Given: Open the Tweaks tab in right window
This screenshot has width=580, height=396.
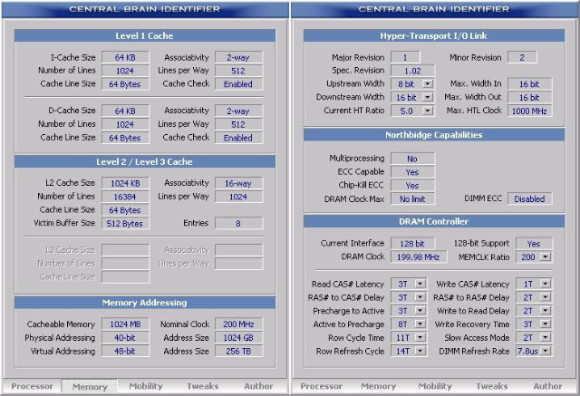Looking at the screenshot, I should point(492,386).
